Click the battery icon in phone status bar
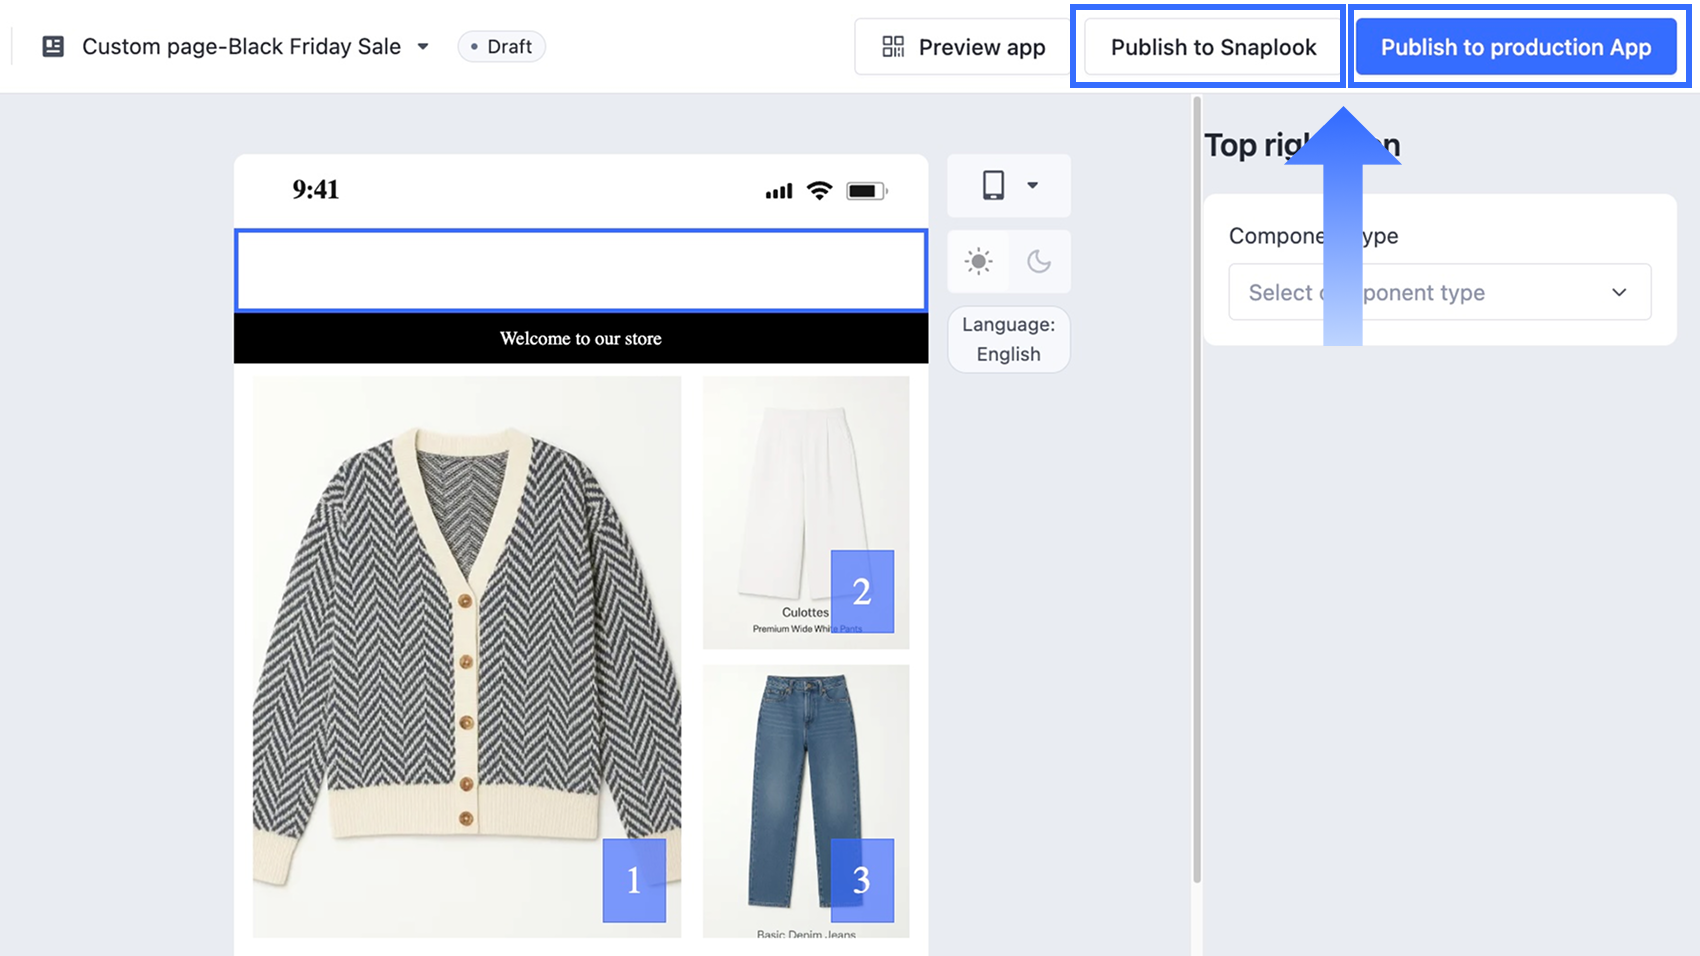1700x956 pixels. coord(867,191)
